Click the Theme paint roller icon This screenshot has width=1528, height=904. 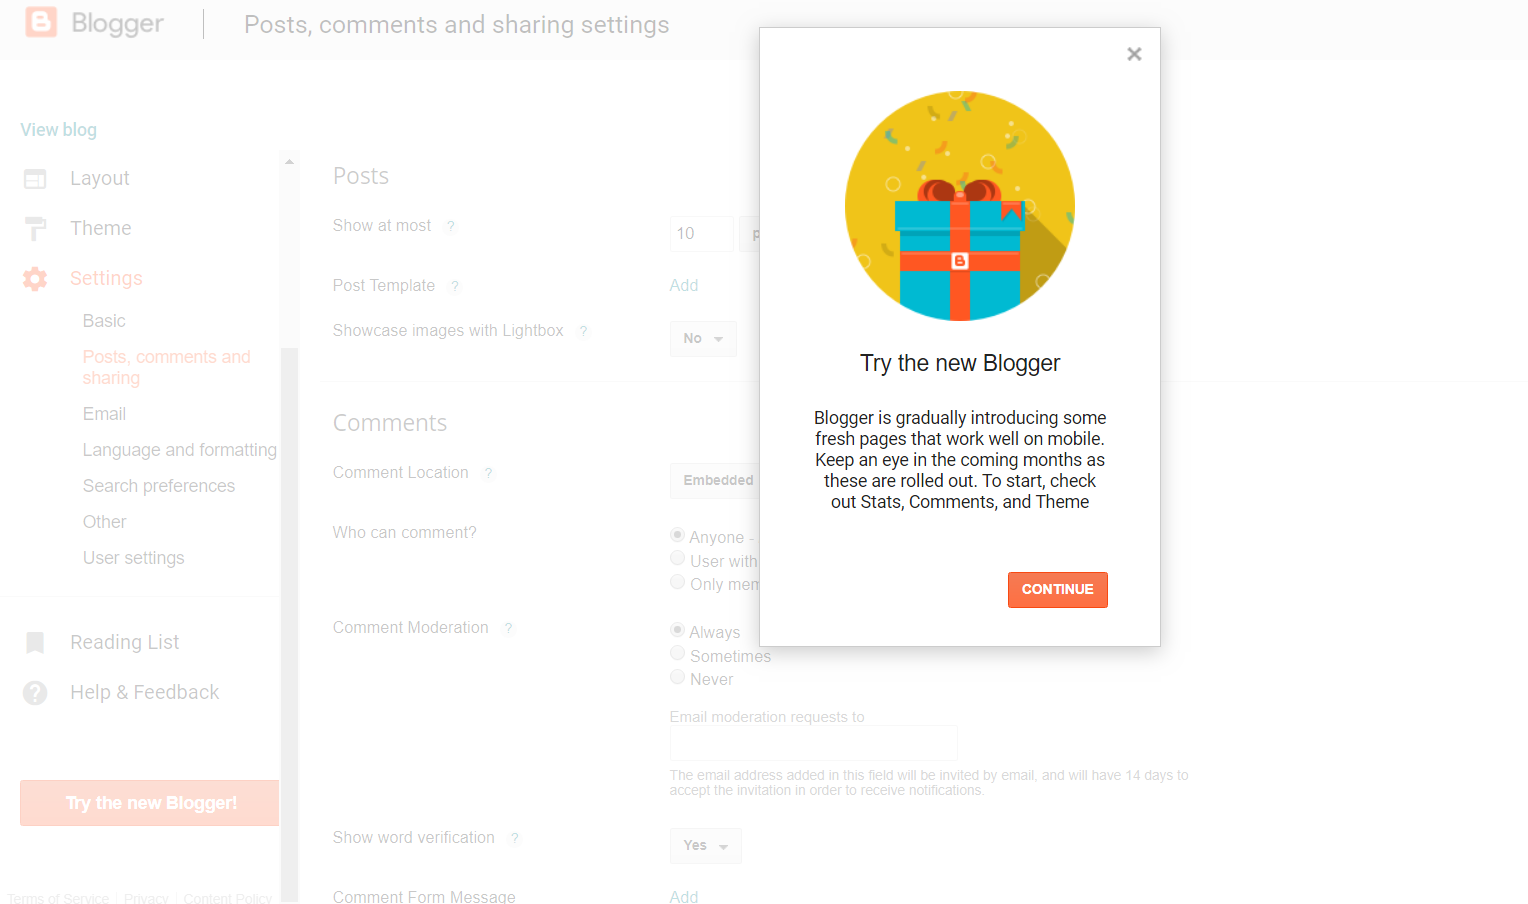point(35,229)
